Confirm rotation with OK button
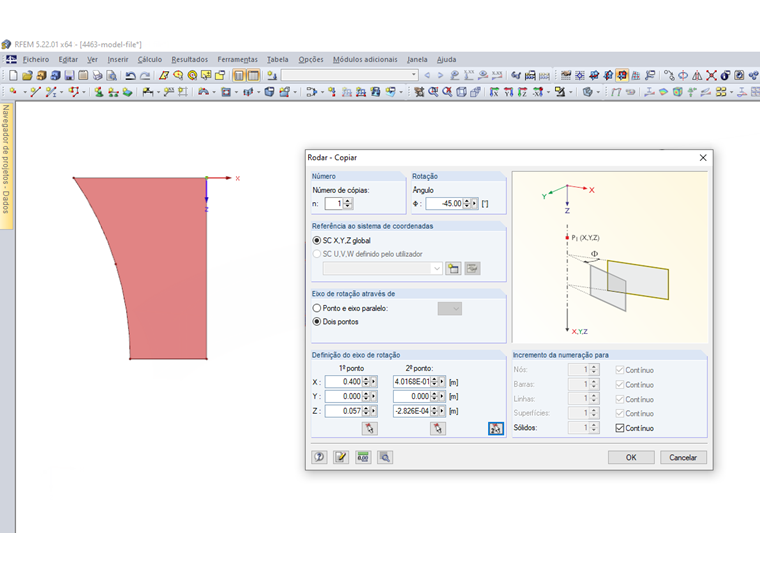Screen dimensions: 760x570 (x=631, y=457)
